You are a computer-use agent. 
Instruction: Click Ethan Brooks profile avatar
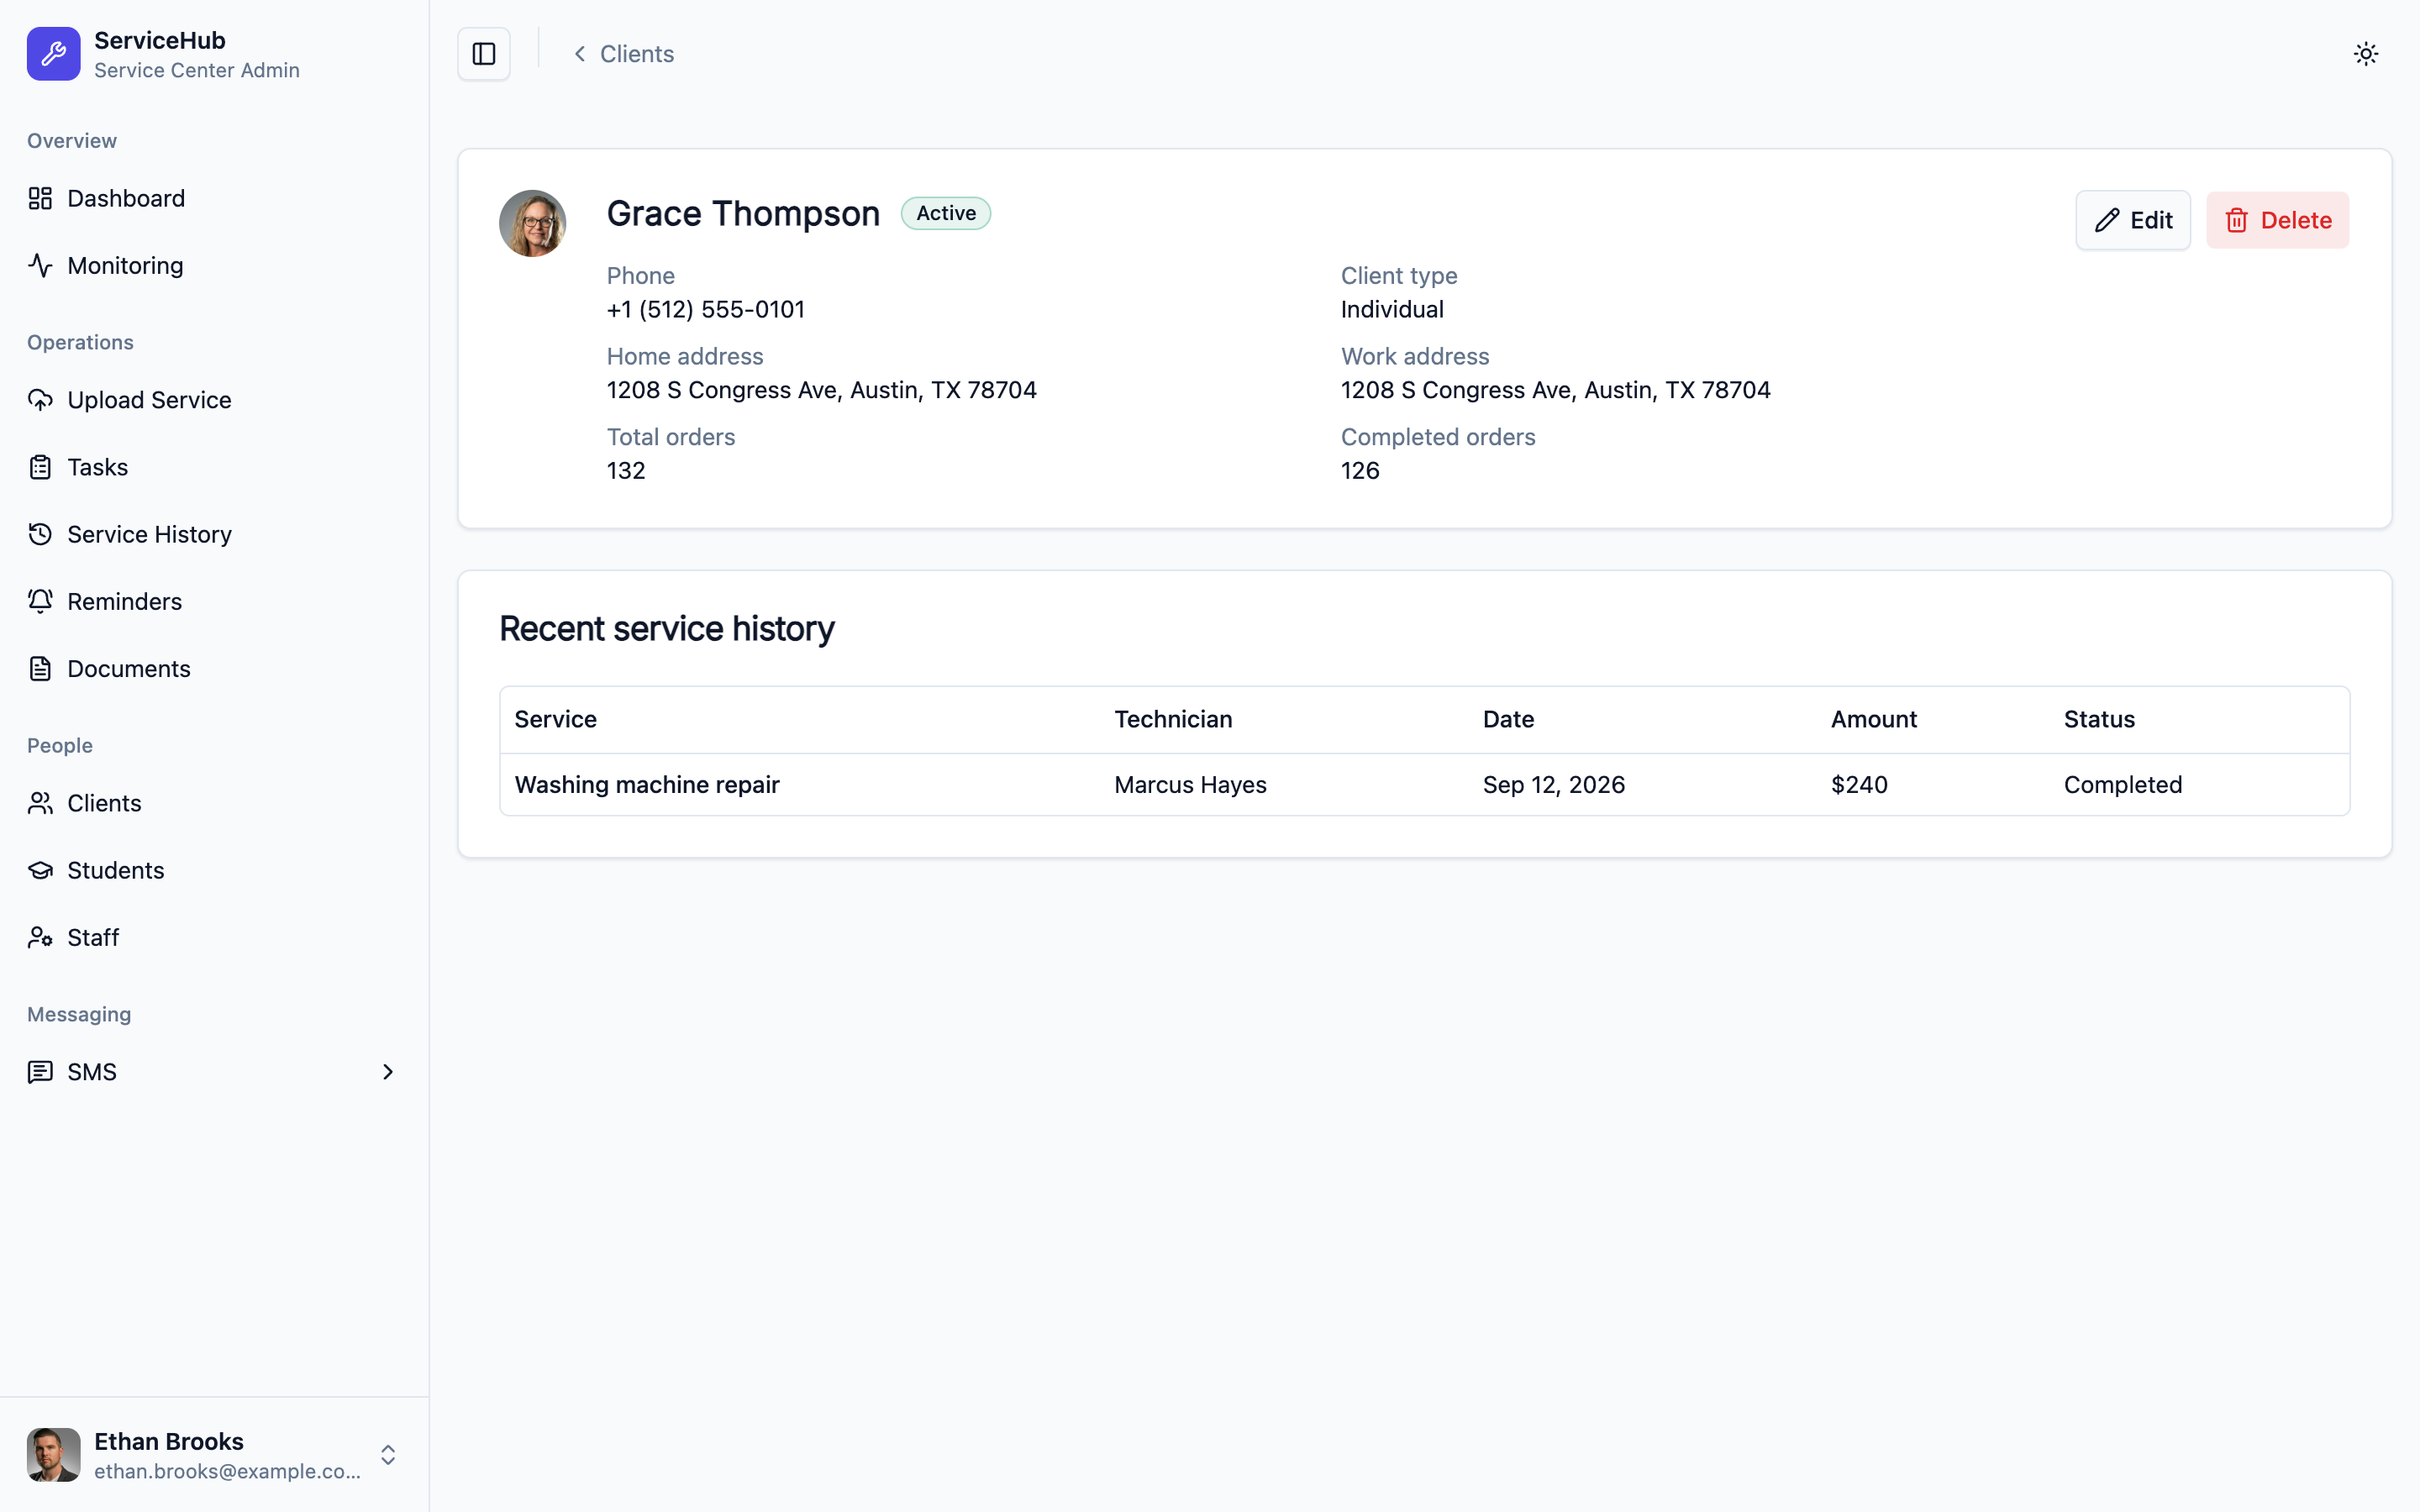(x=53, y=1455)
